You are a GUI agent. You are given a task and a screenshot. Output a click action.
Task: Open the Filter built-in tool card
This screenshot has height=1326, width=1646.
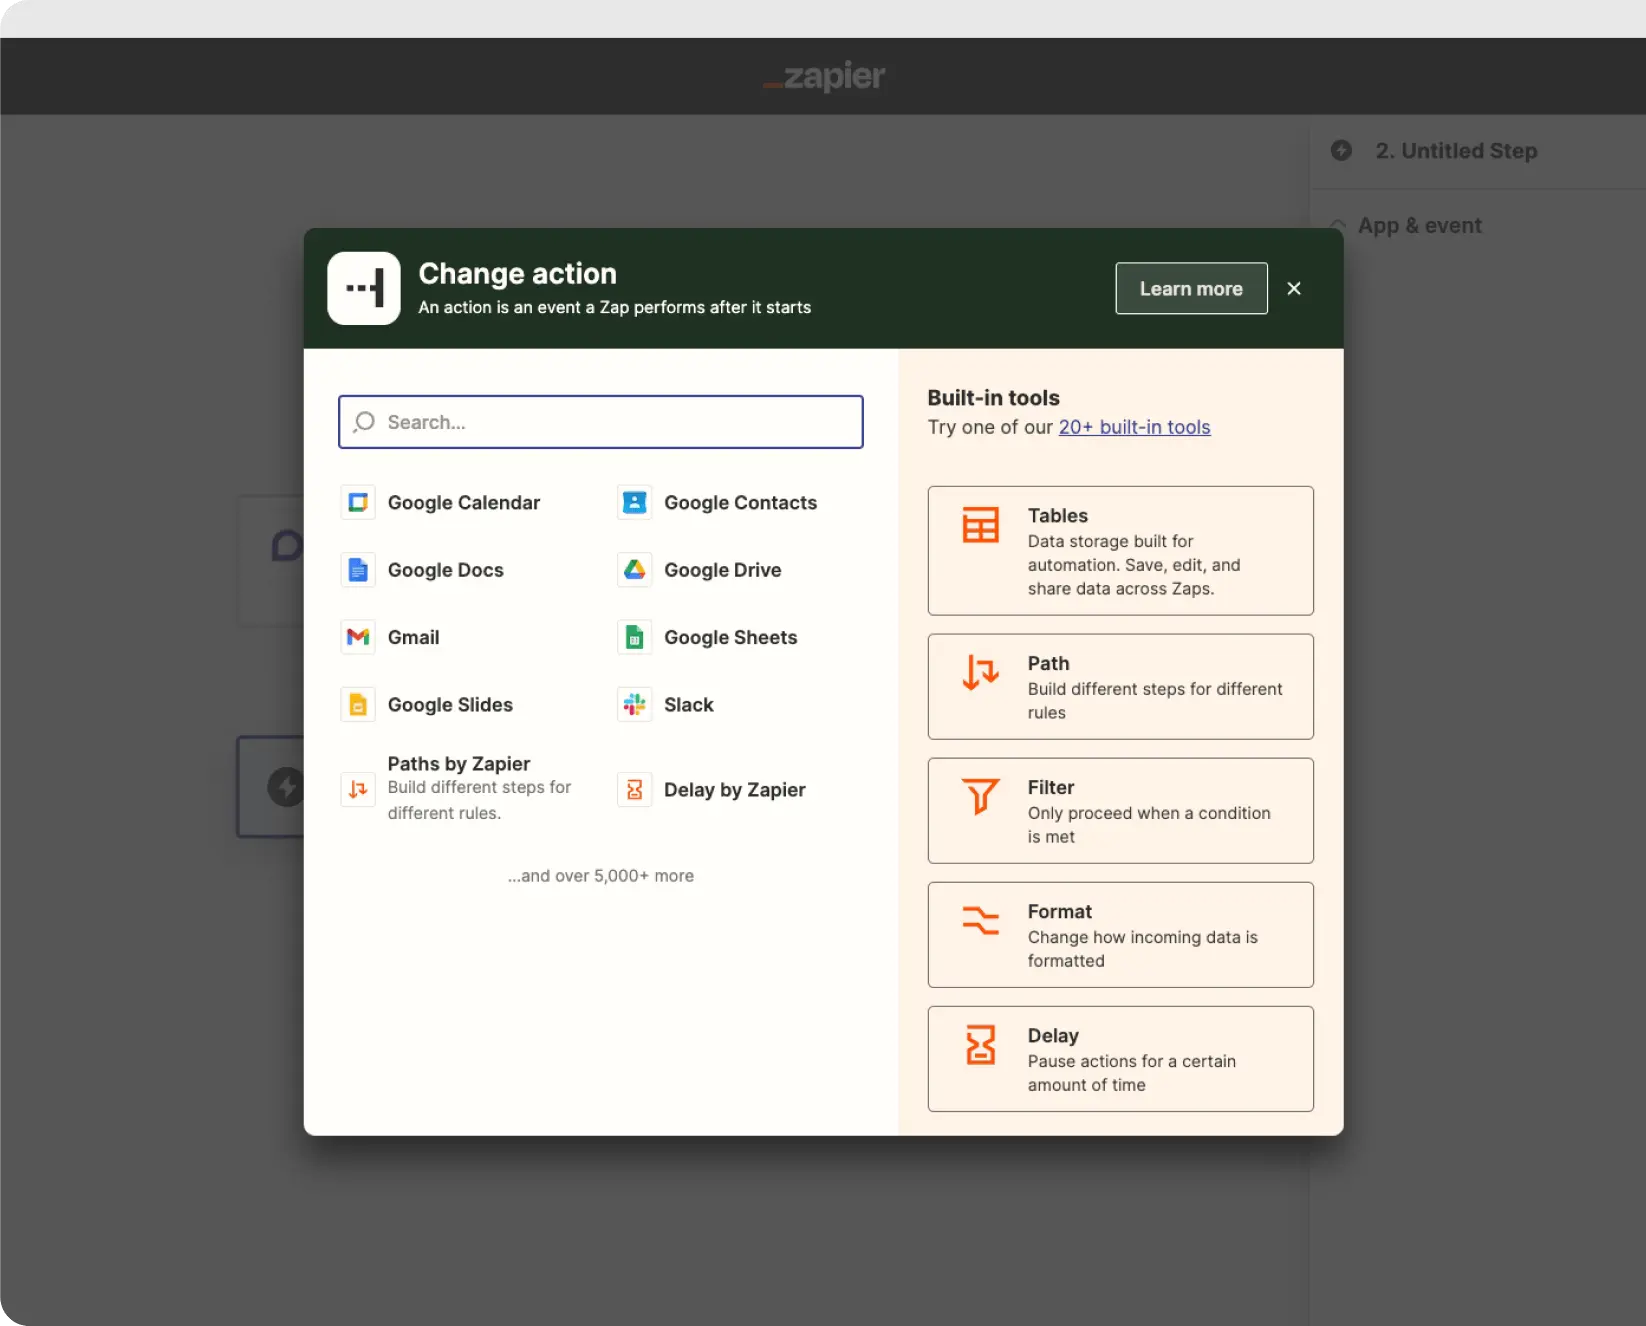pyautogui.click(x=1120, y=810)
